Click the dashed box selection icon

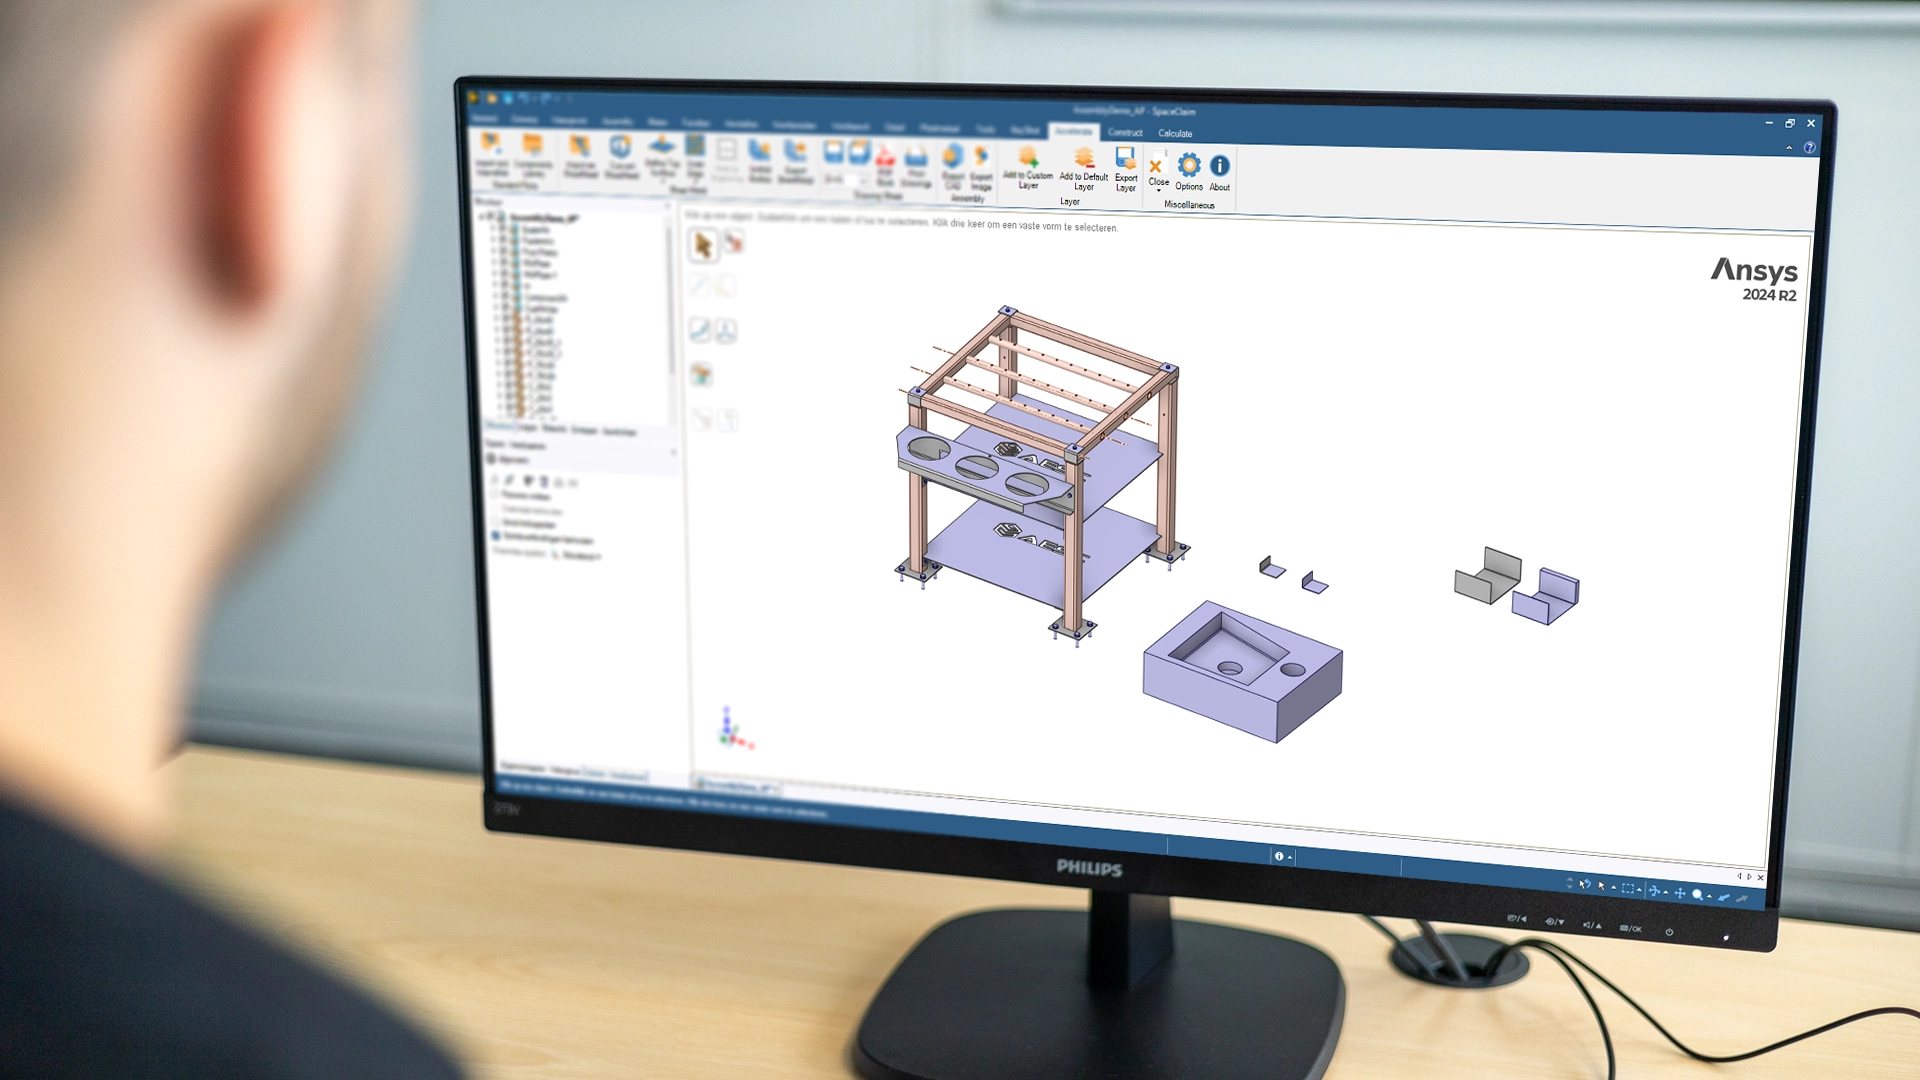click(x=1628, y=888)
